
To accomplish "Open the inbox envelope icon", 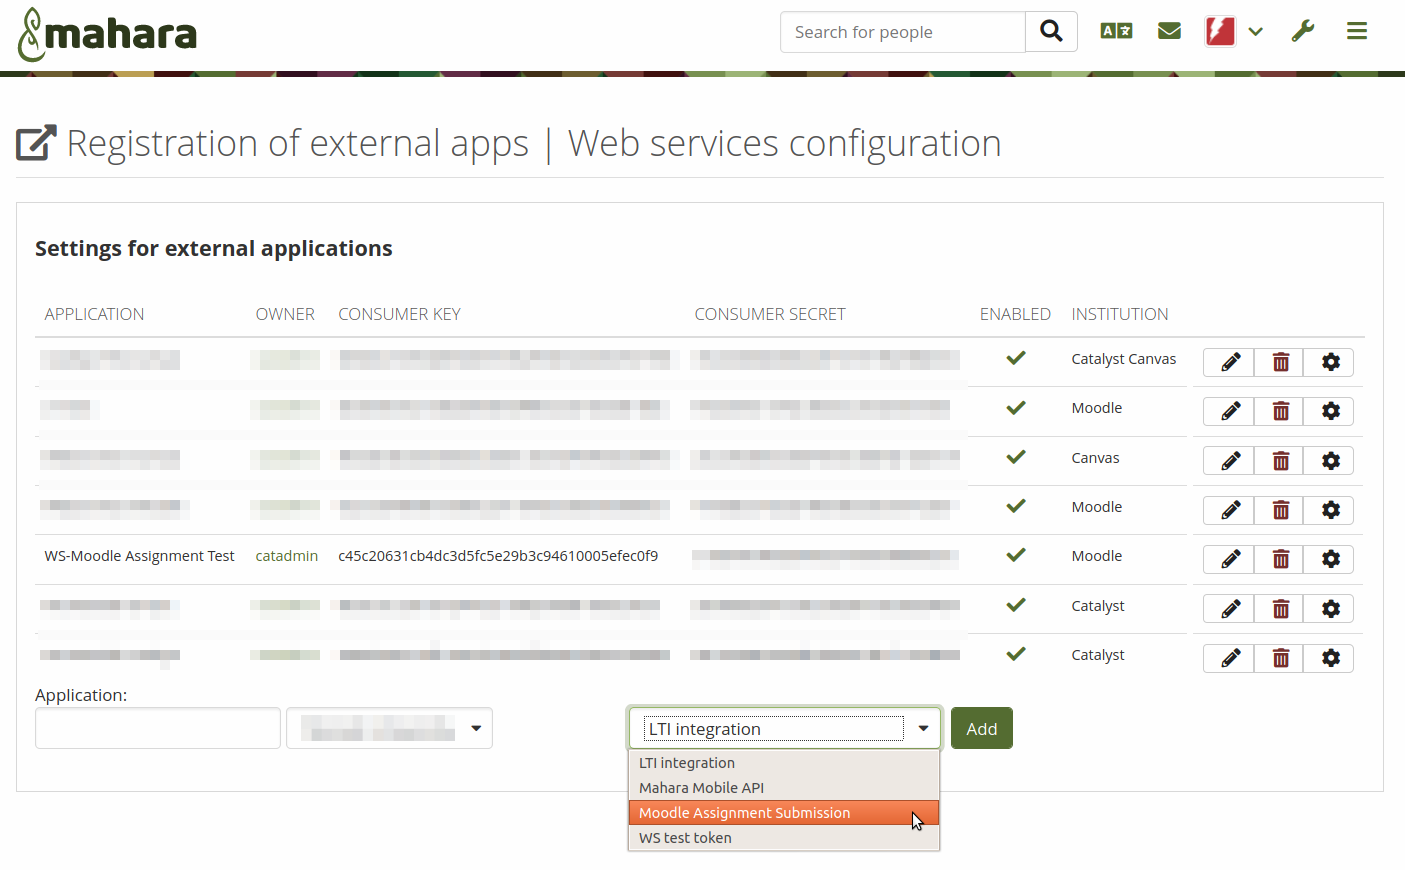I will [1169, 31].
